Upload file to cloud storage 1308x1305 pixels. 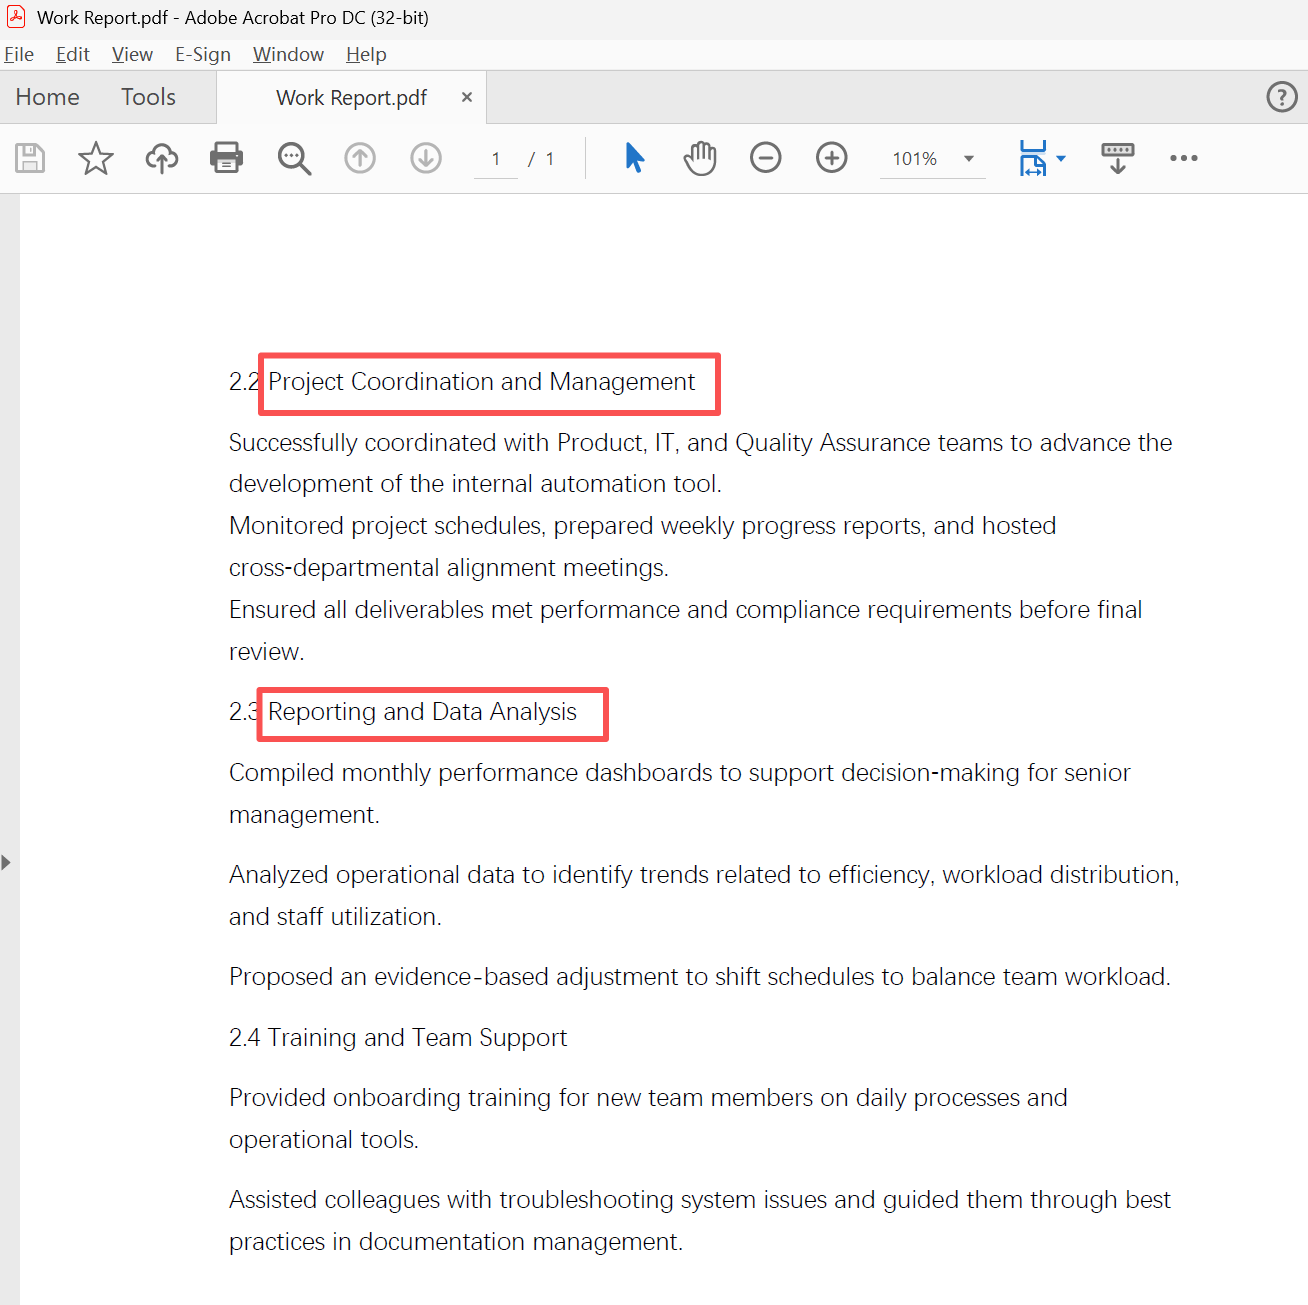(162, 158)
